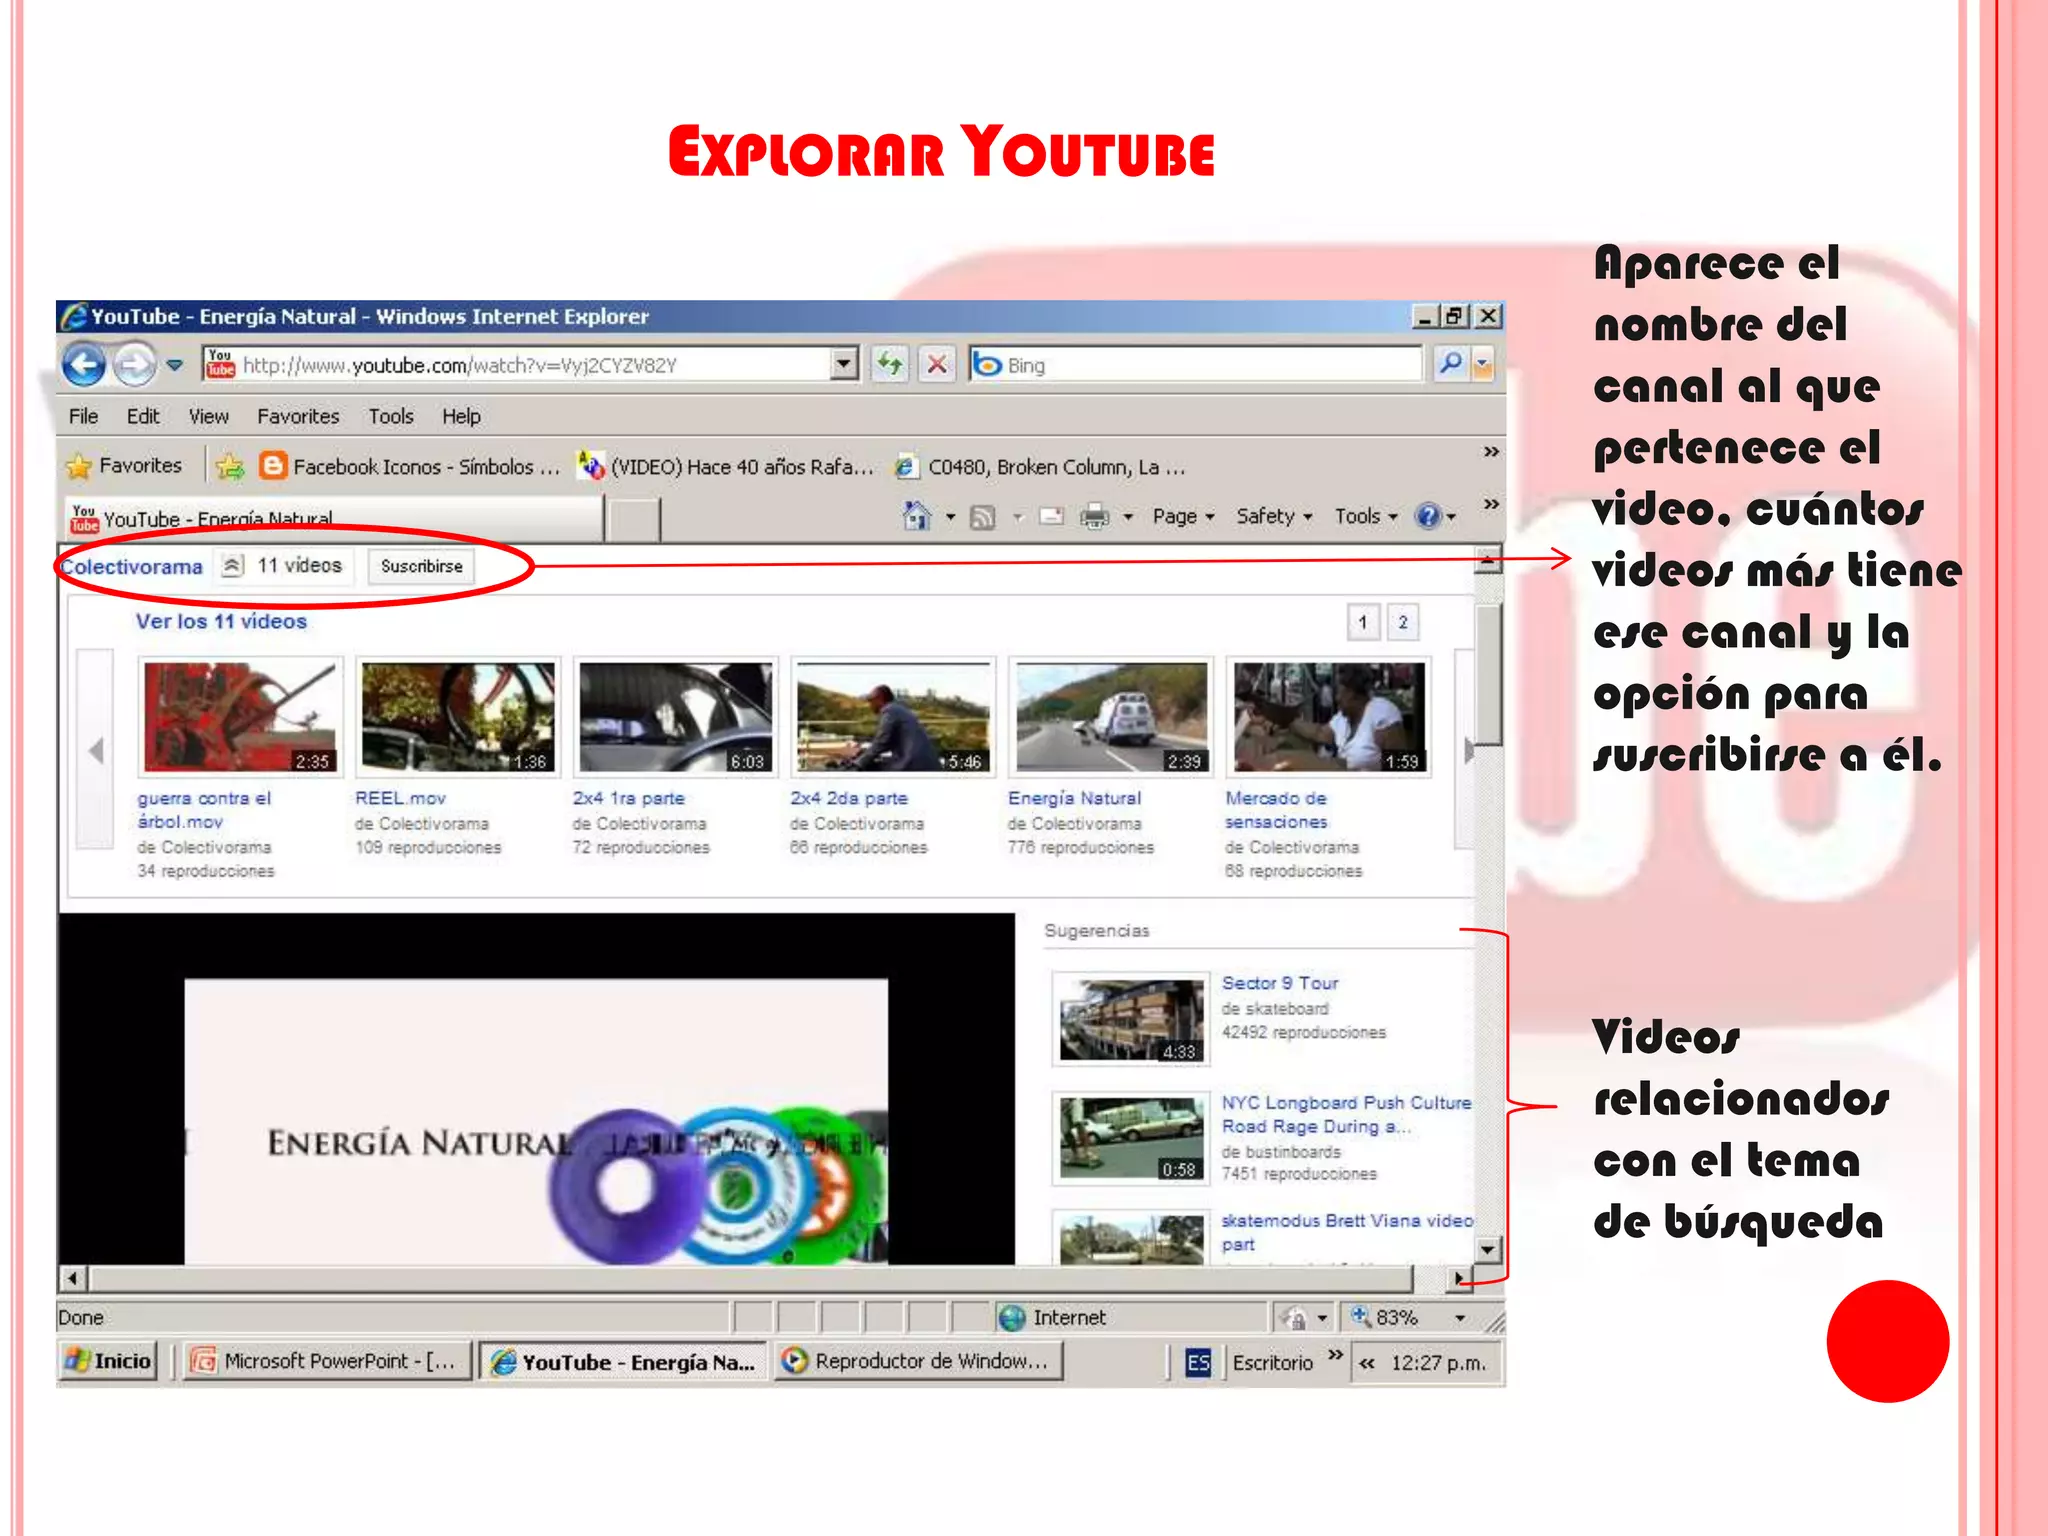Collapse the 11 videos panel toggle
This screenshot has width=2048, height=1536.
click(x=232, y=566)
